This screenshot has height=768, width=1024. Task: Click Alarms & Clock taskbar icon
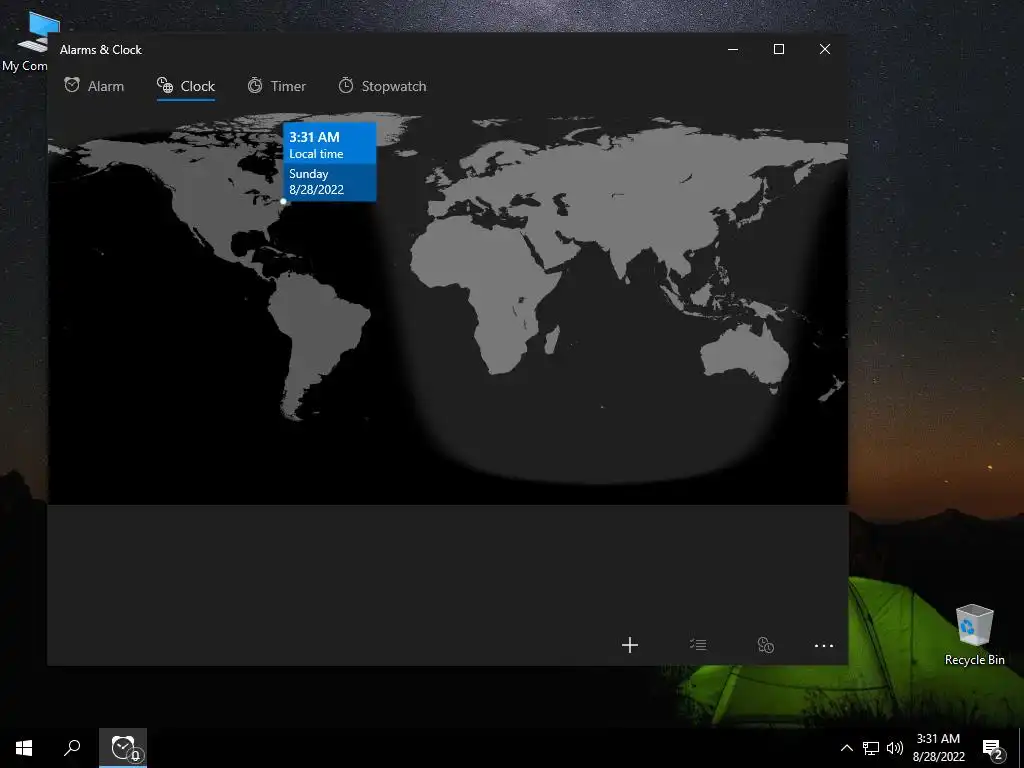click(x=123, y=748)
